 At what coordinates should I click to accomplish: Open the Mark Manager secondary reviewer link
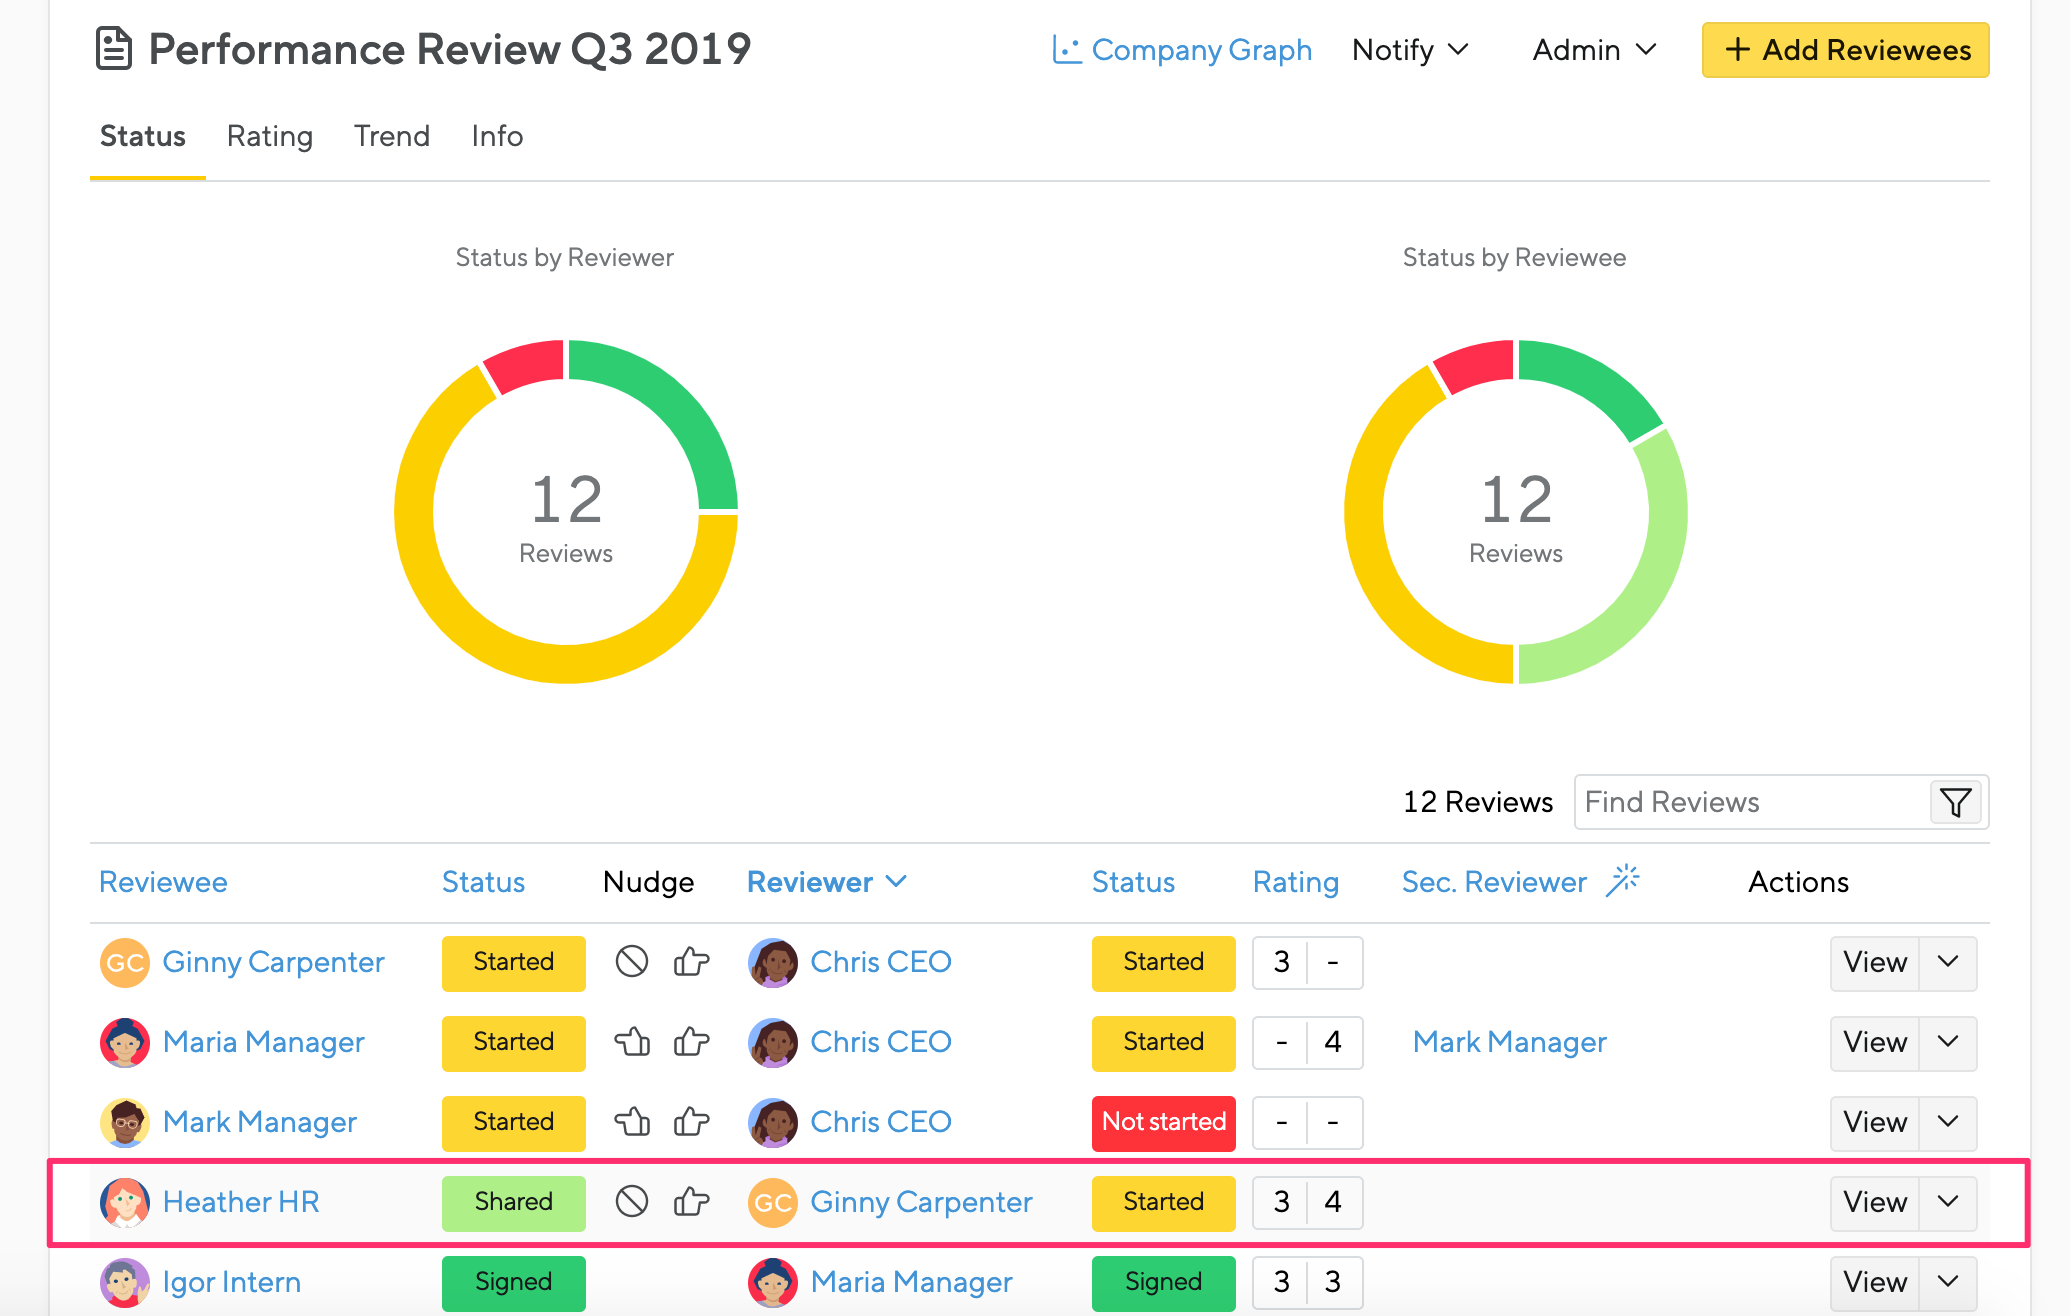point(1509,1042)
